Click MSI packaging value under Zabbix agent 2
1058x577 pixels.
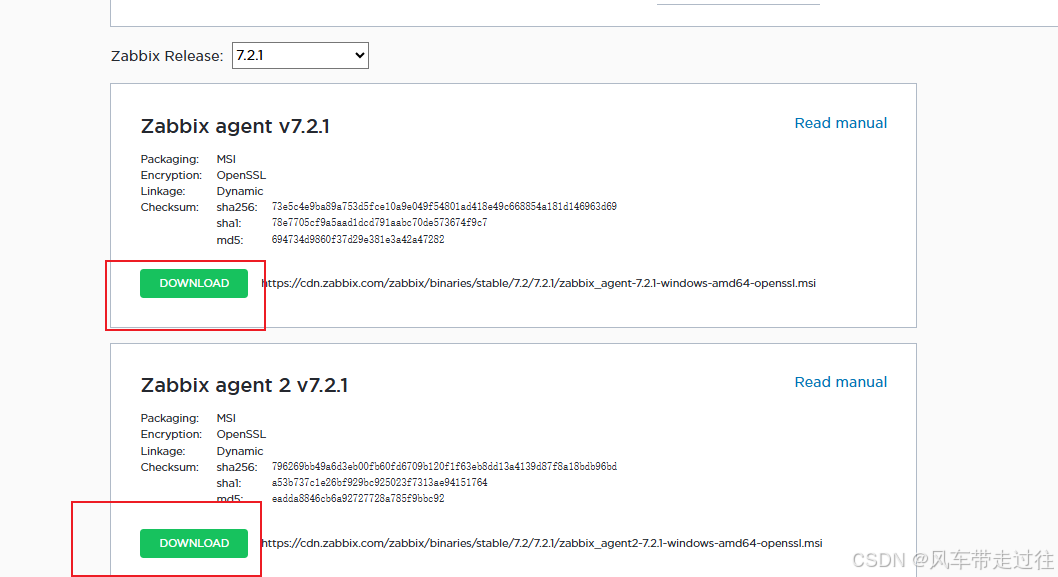click(226, 418)
